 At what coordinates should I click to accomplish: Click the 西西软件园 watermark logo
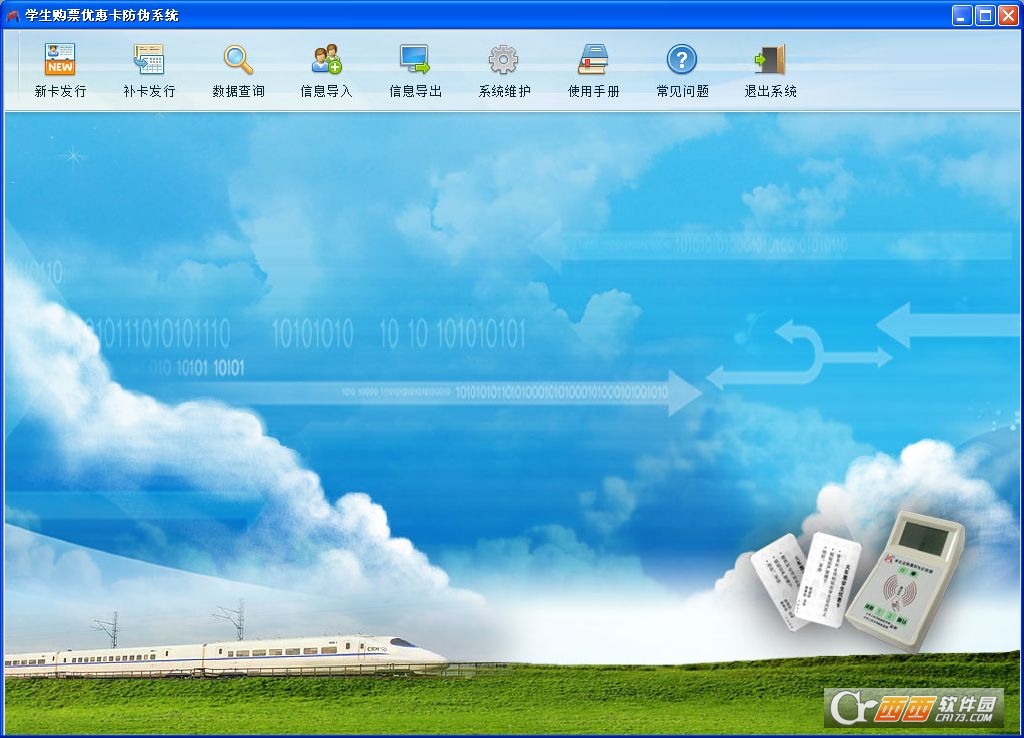point(914,707)
